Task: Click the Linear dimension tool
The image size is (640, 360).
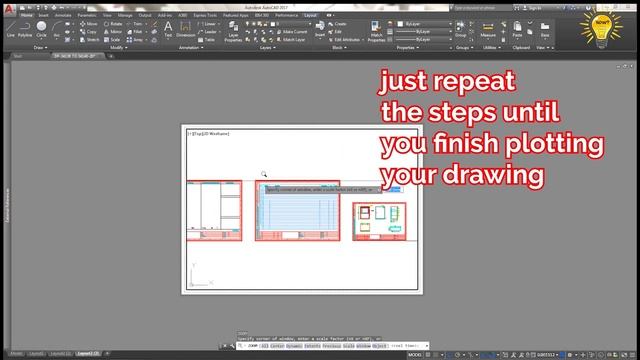Action: pos(207,24)
